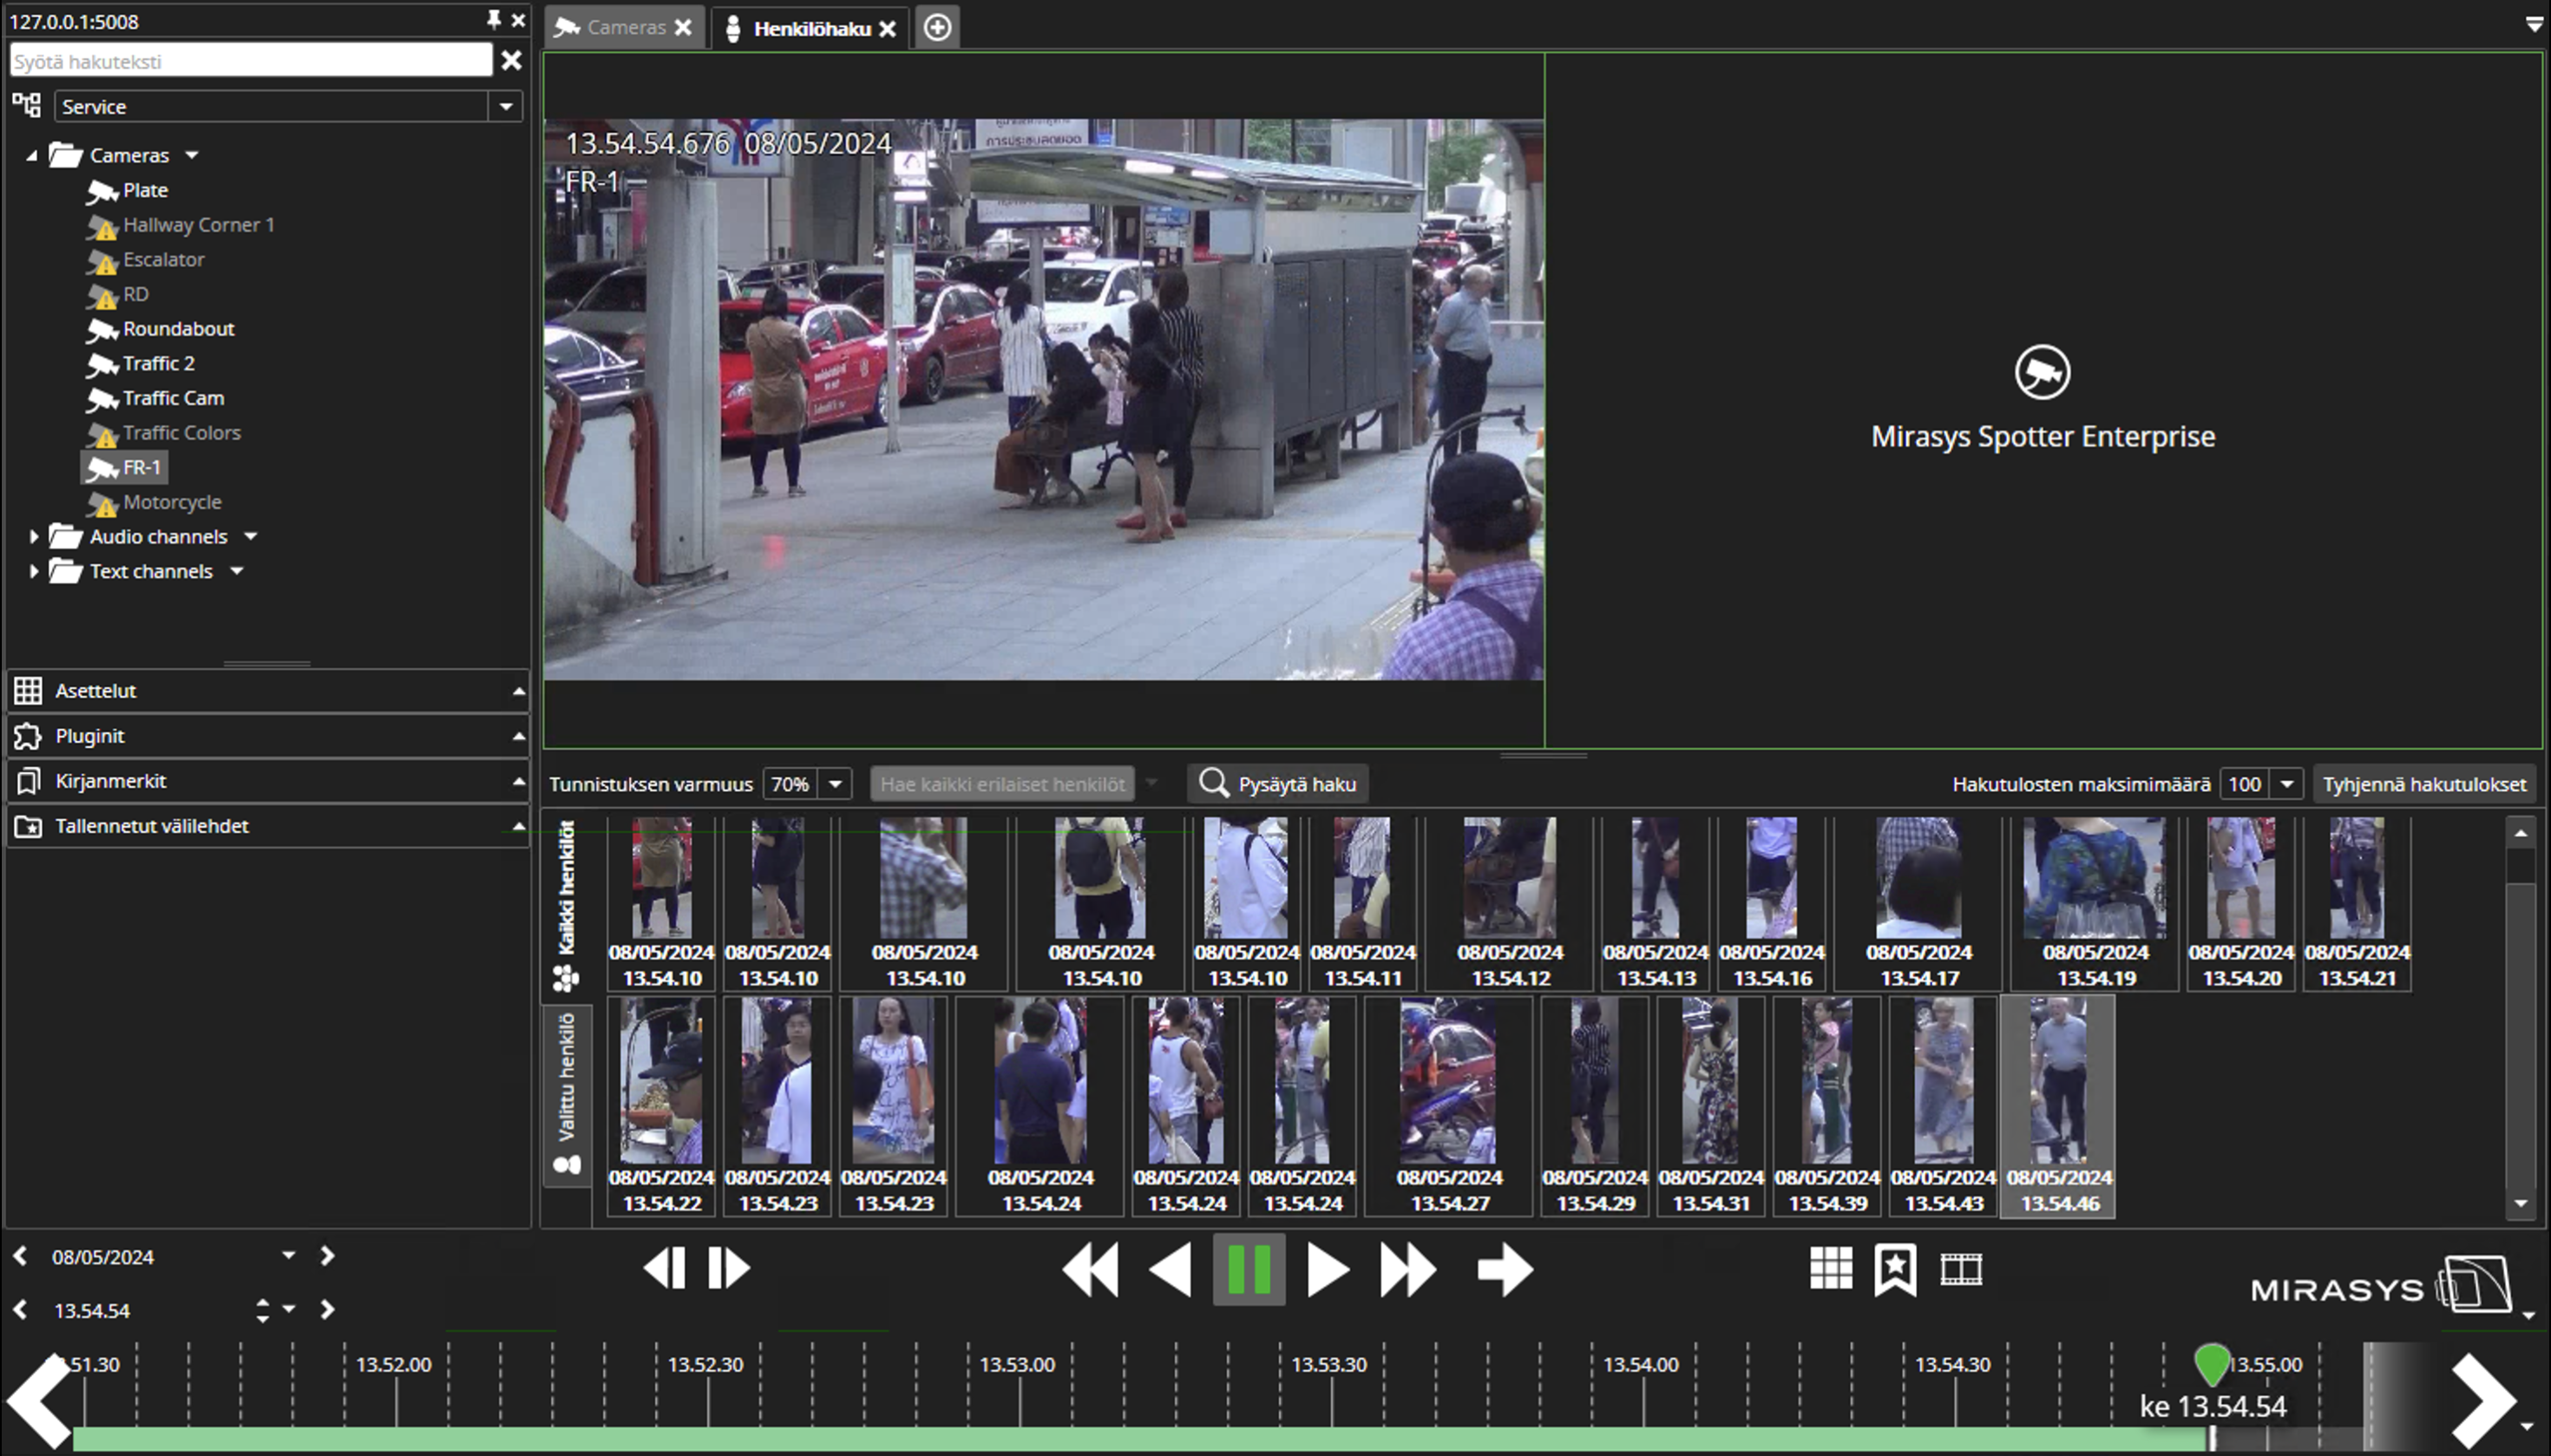Add a new tab with plus icon
2551x1456 pixels.
click(937, 27)
